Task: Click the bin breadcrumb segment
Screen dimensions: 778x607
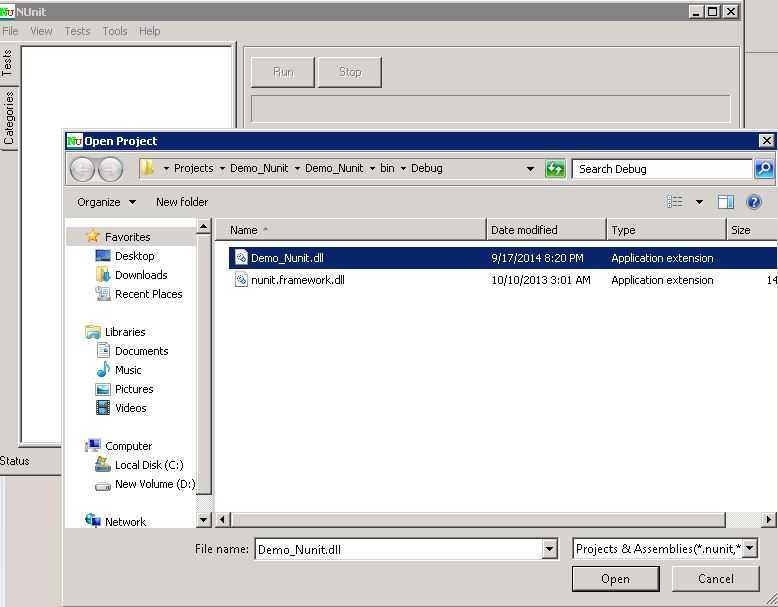Action: click(x=387, y=168)
